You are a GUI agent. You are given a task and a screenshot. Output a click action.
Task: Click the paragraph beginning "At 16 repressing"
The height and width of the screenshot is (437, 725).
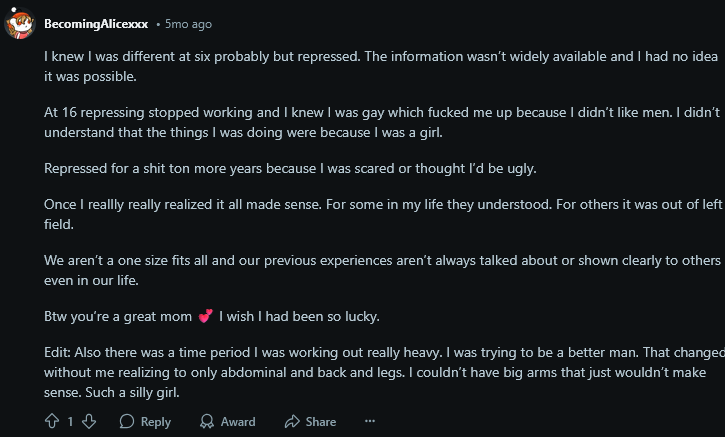tap(380, 121)
